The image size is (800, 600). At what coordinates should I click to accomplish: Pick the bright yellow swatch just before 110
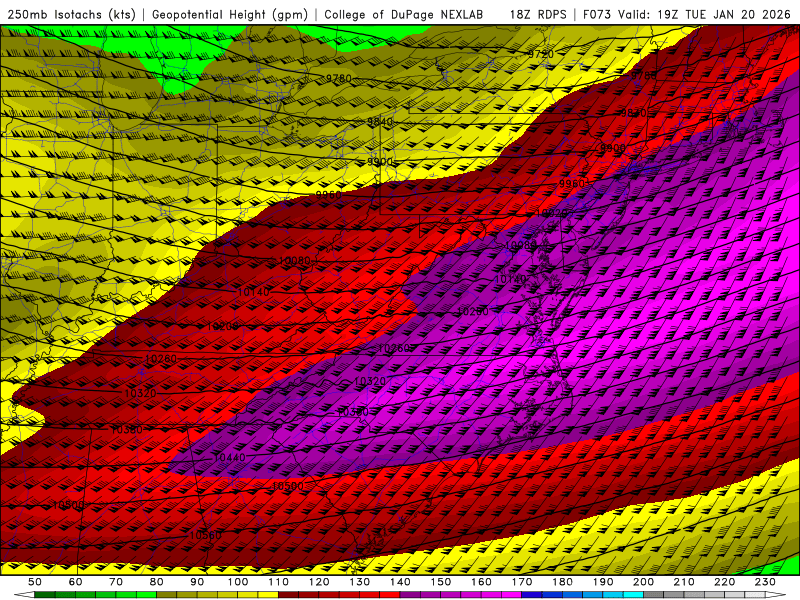click(x=268, y=595)
